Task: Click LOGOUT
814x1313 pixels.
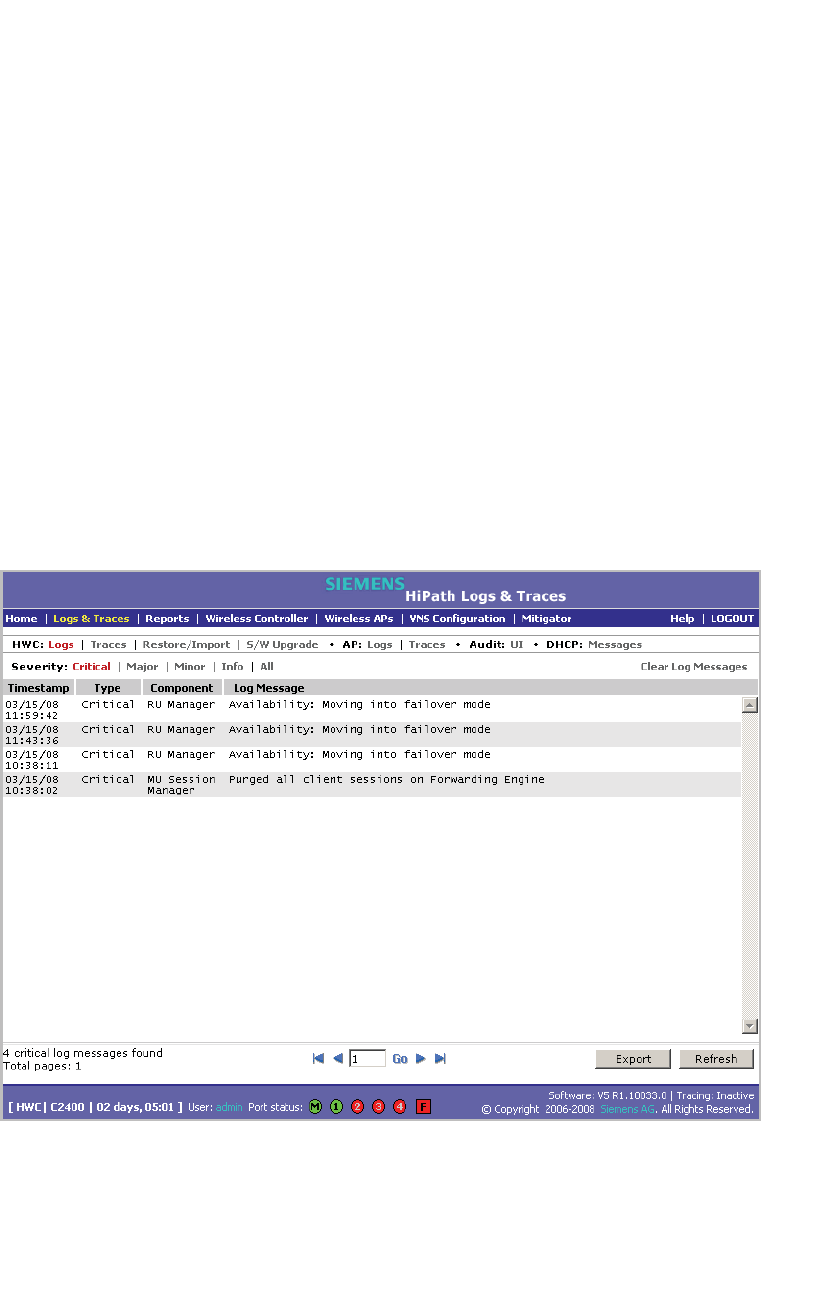Action: pyautogui.click(x=732, y=619)
